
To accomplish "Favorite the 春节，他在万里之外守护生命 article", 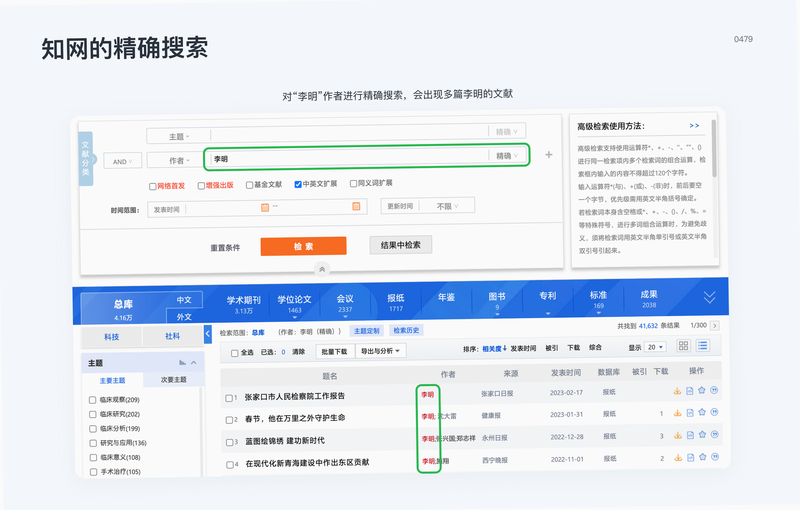I will click(702, 413).
